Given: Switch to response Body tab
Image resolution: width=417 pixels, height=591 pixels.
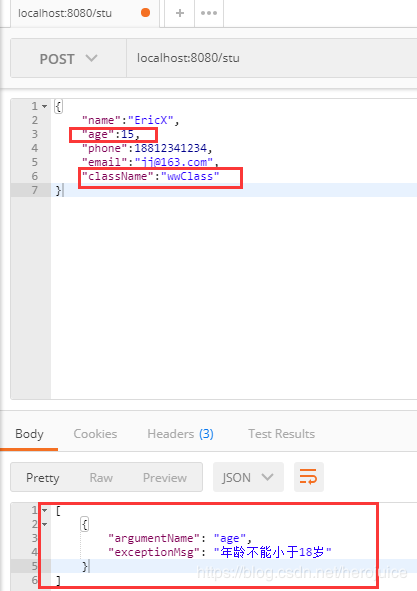Looking at the screenshot, I should [29, 434].
